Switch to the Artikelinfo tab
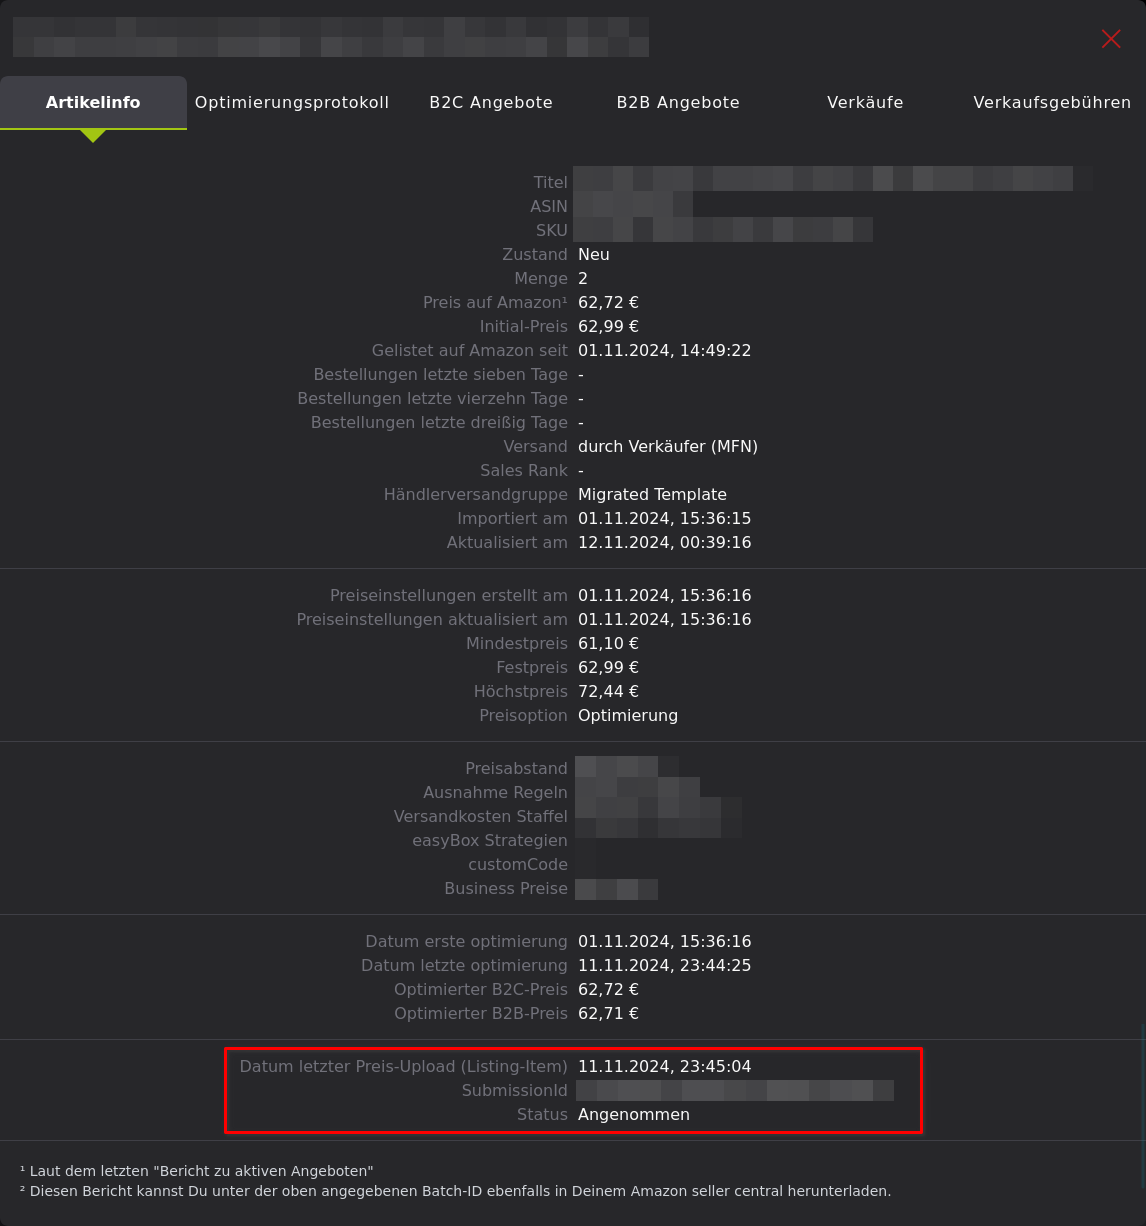Image resolution: width=1146 pixels, height=1226 pixels. pyautogui.click(x=93, y=102)
